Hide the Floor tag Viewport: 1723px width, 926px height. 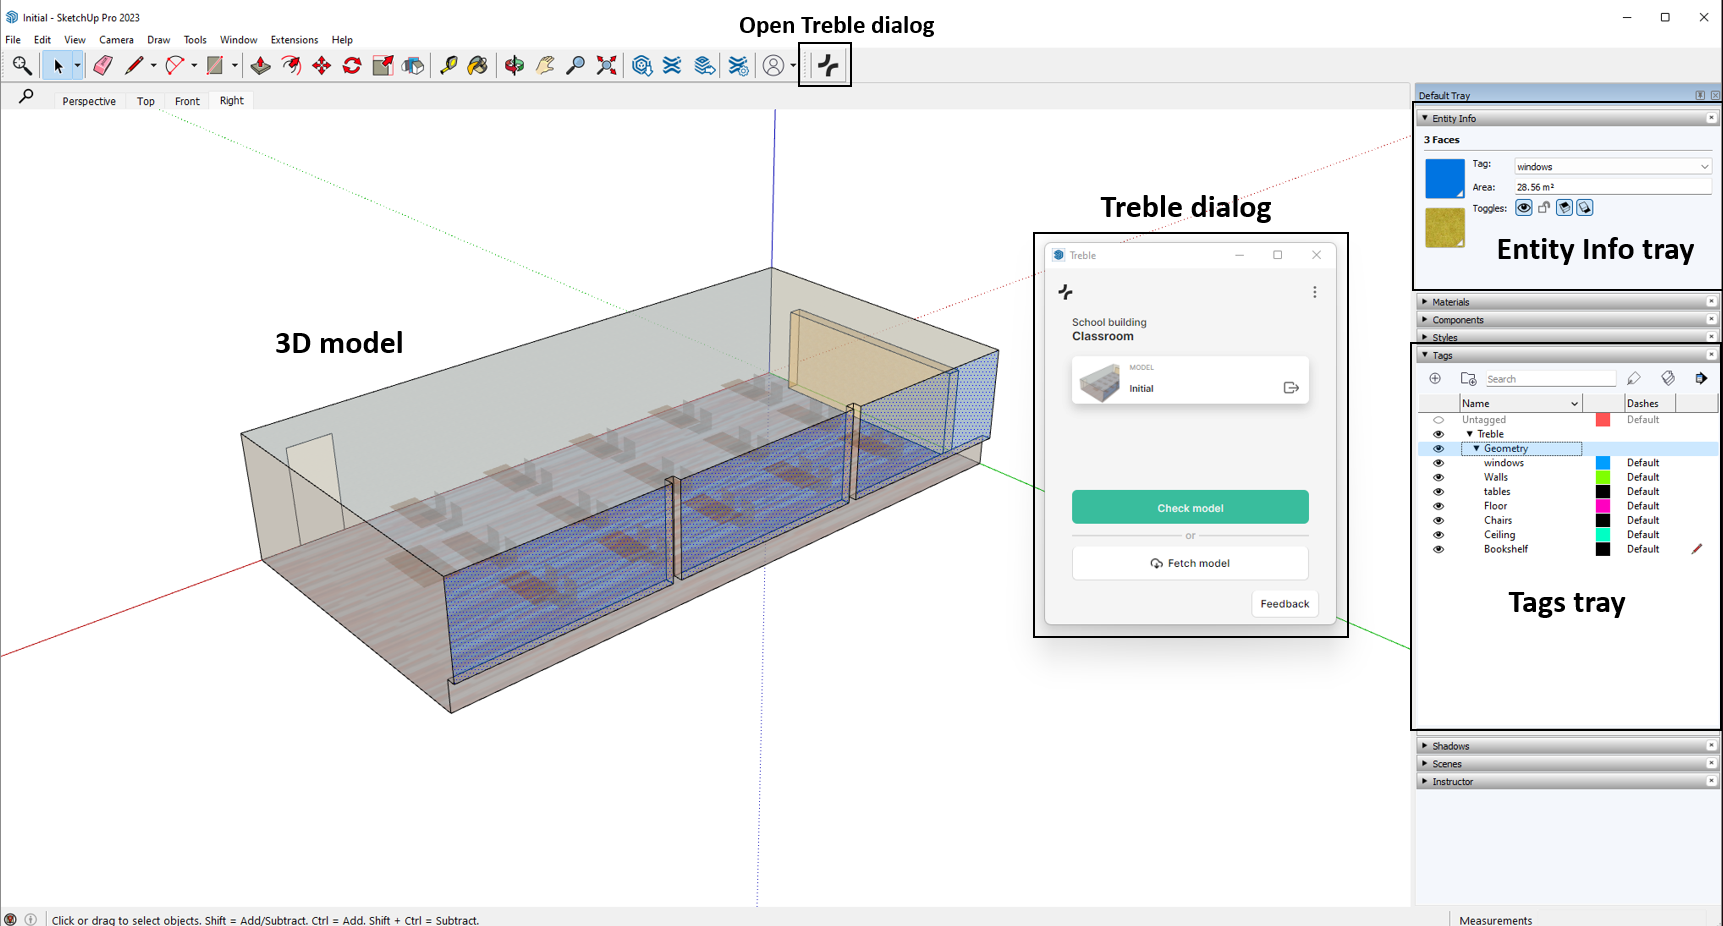(1438, 506)
